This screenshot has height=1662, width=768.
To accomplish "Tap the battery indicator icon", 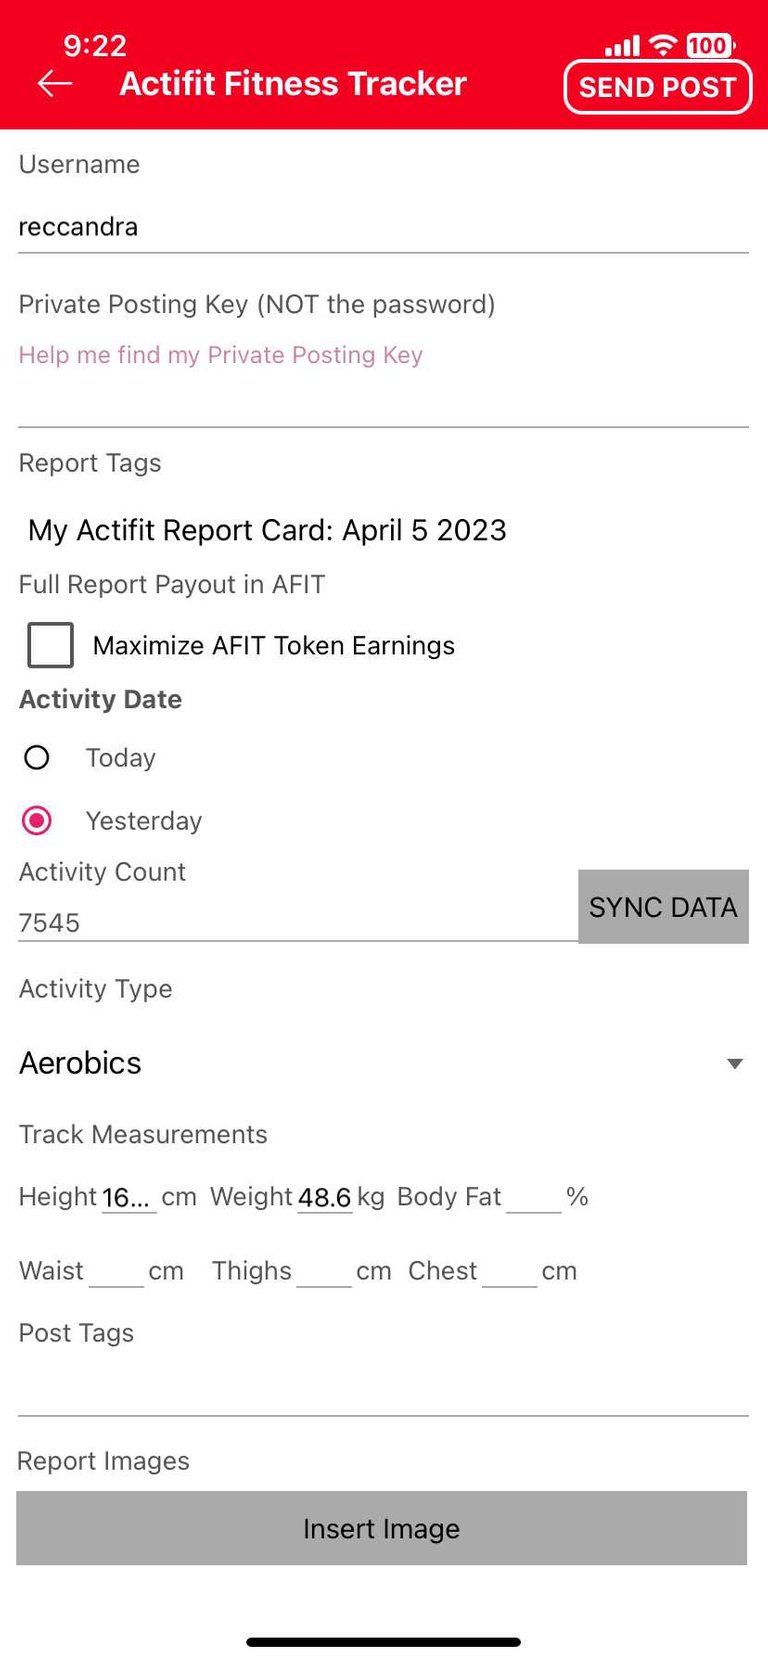I will [710, 45].
